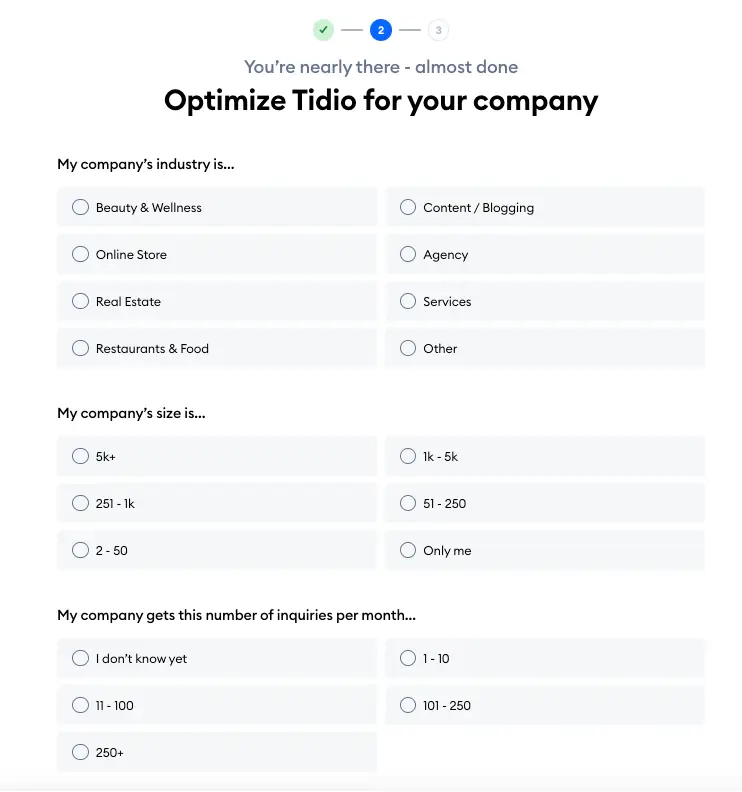This screenshot has width=742, height=792.
Task: Select the Online Store option
Action: [217, 254]
